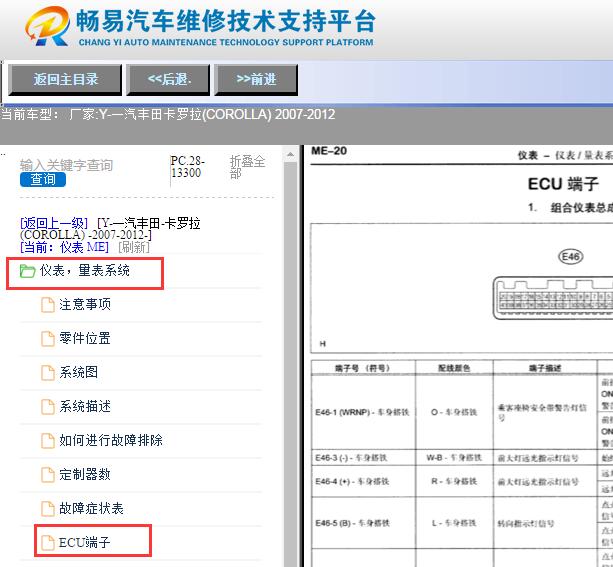Click the 返回上一级 link
The image size is (613, 567).
pyautogui.click(x=54, y=223)
